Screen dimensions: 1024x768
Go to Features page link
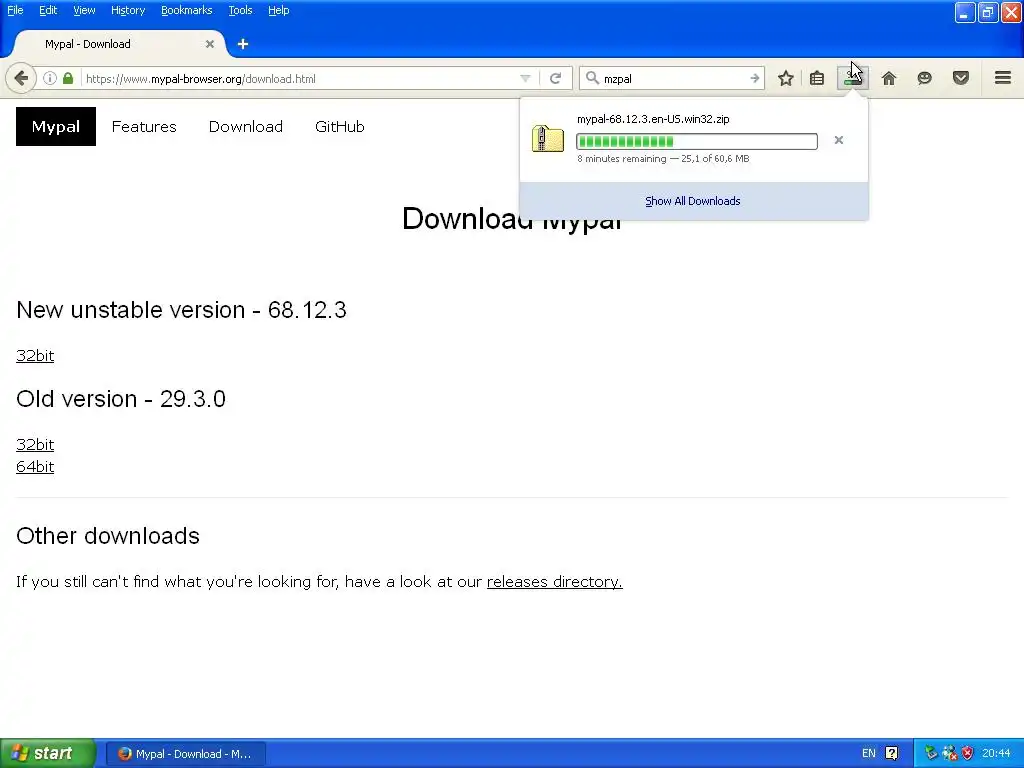tap(144, 127)
